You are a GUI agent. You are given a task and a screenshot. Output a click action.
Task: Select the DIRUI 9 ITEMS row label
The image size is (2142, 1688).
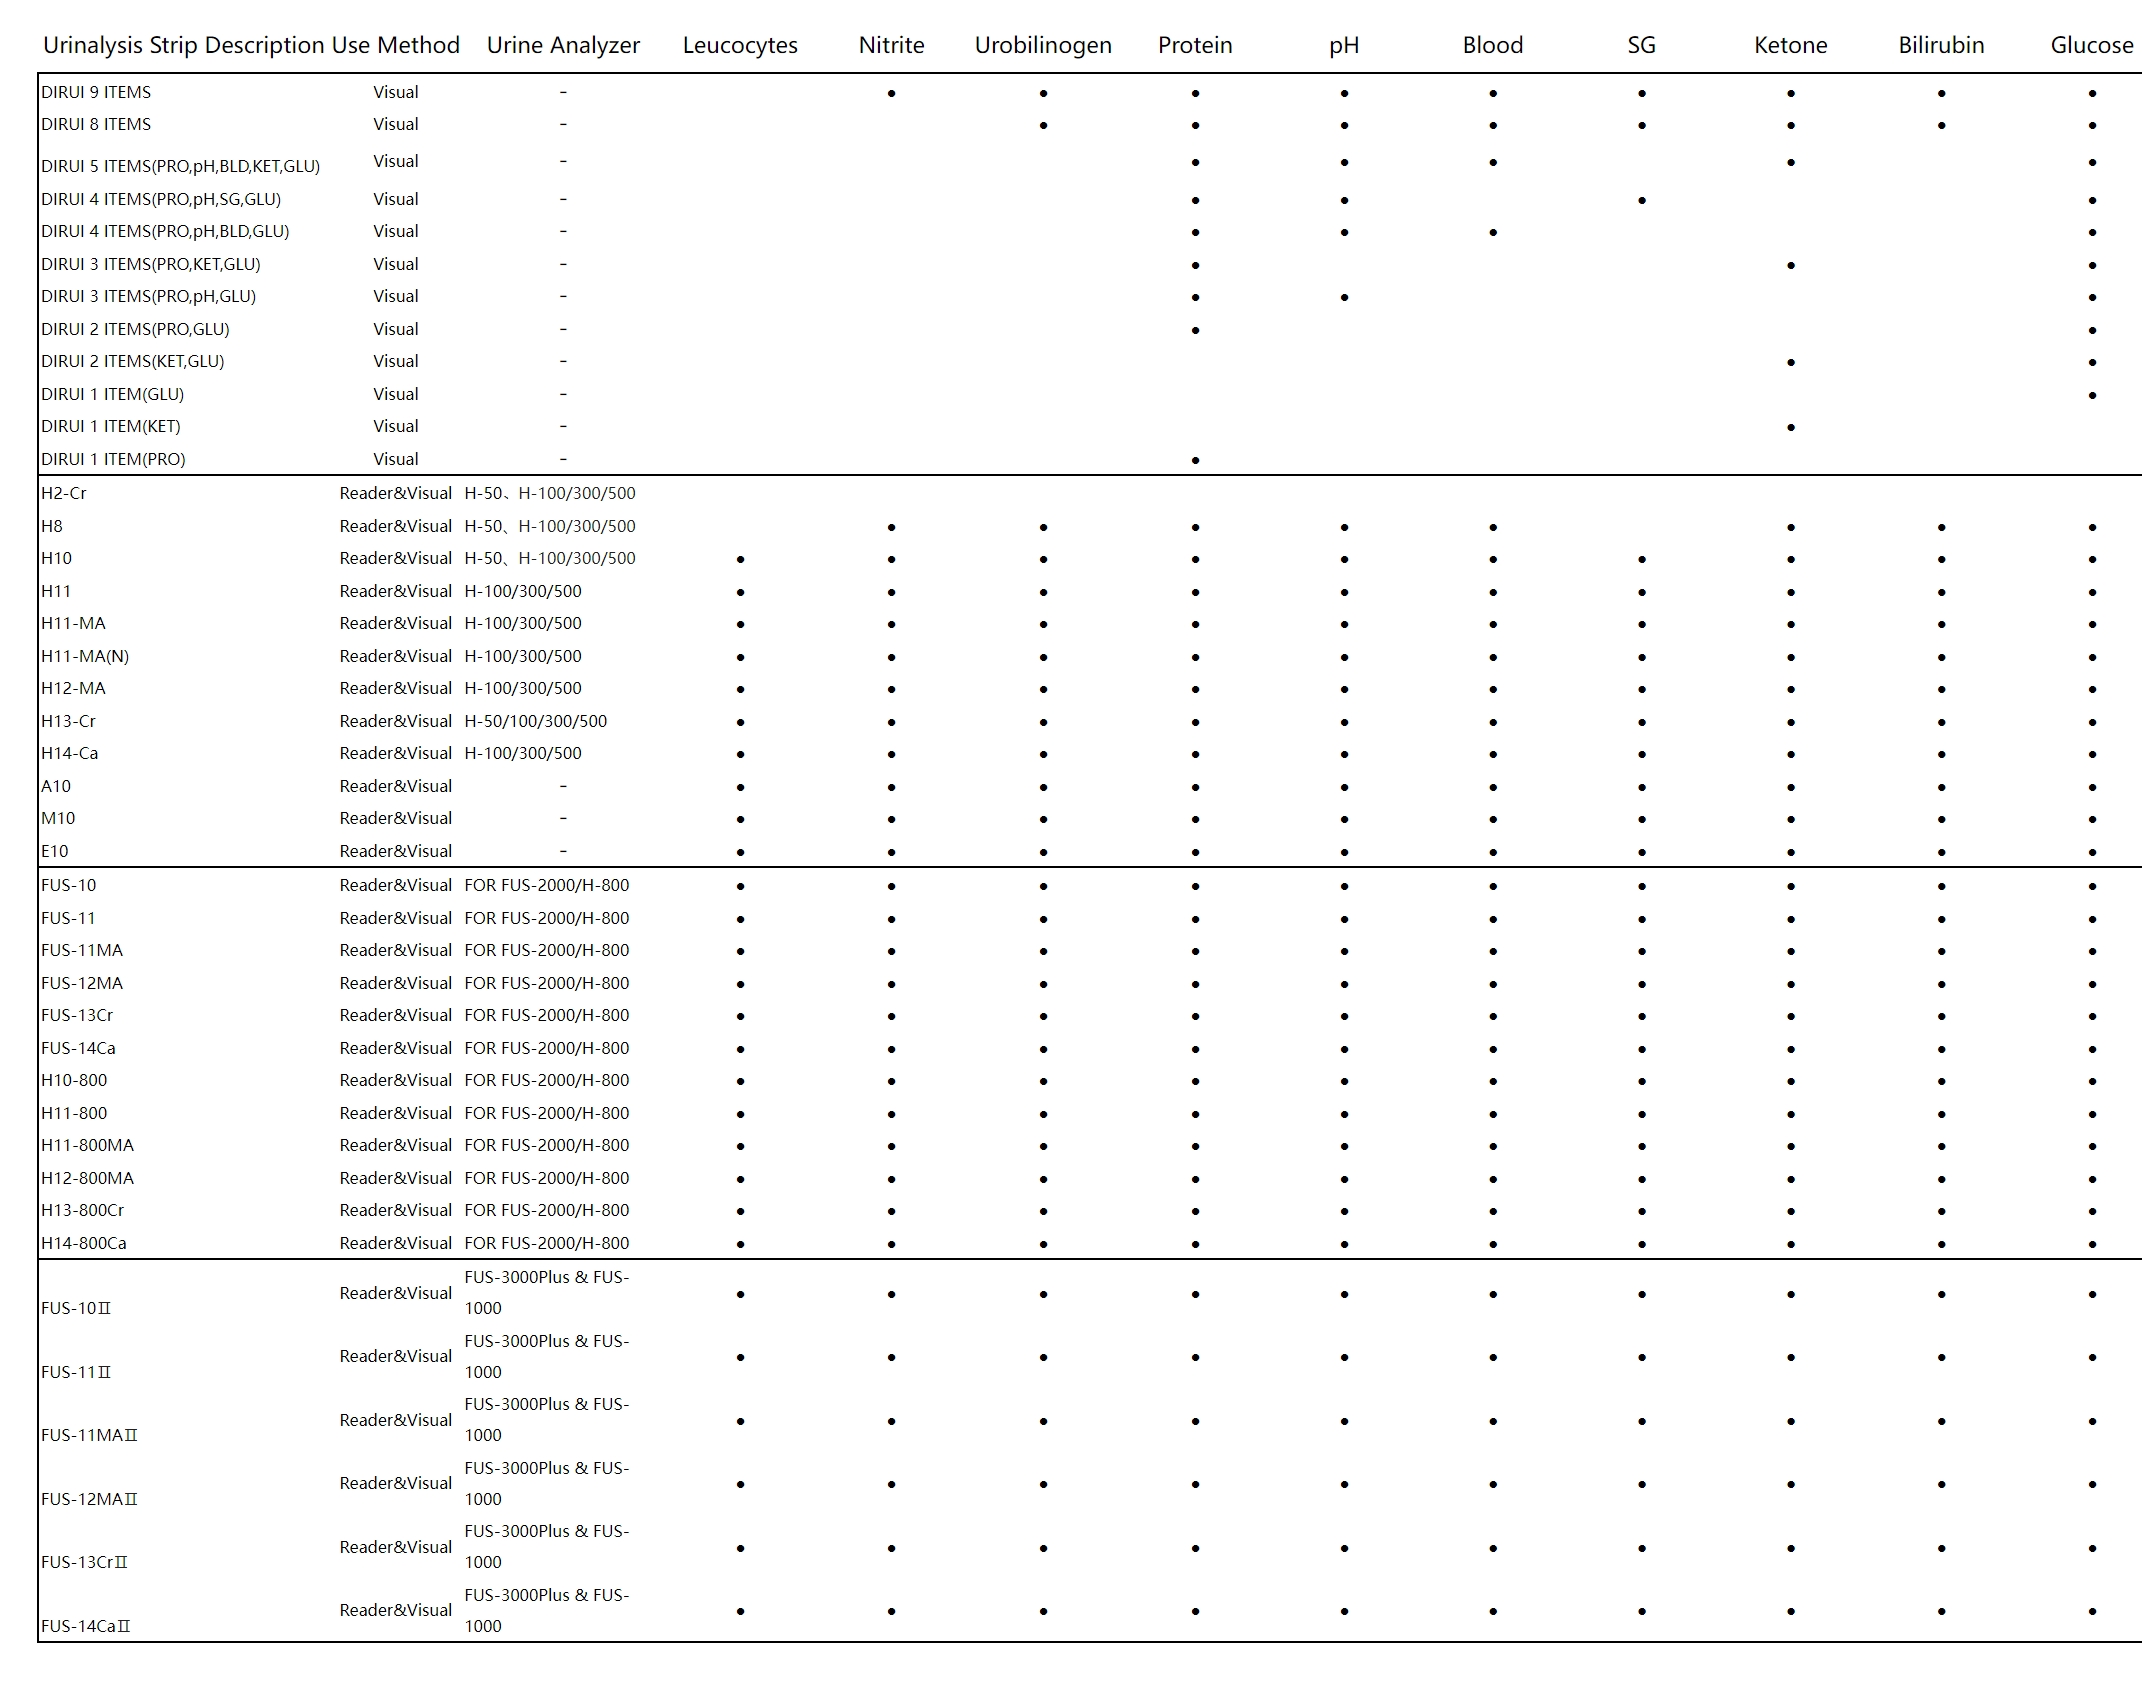96,92
